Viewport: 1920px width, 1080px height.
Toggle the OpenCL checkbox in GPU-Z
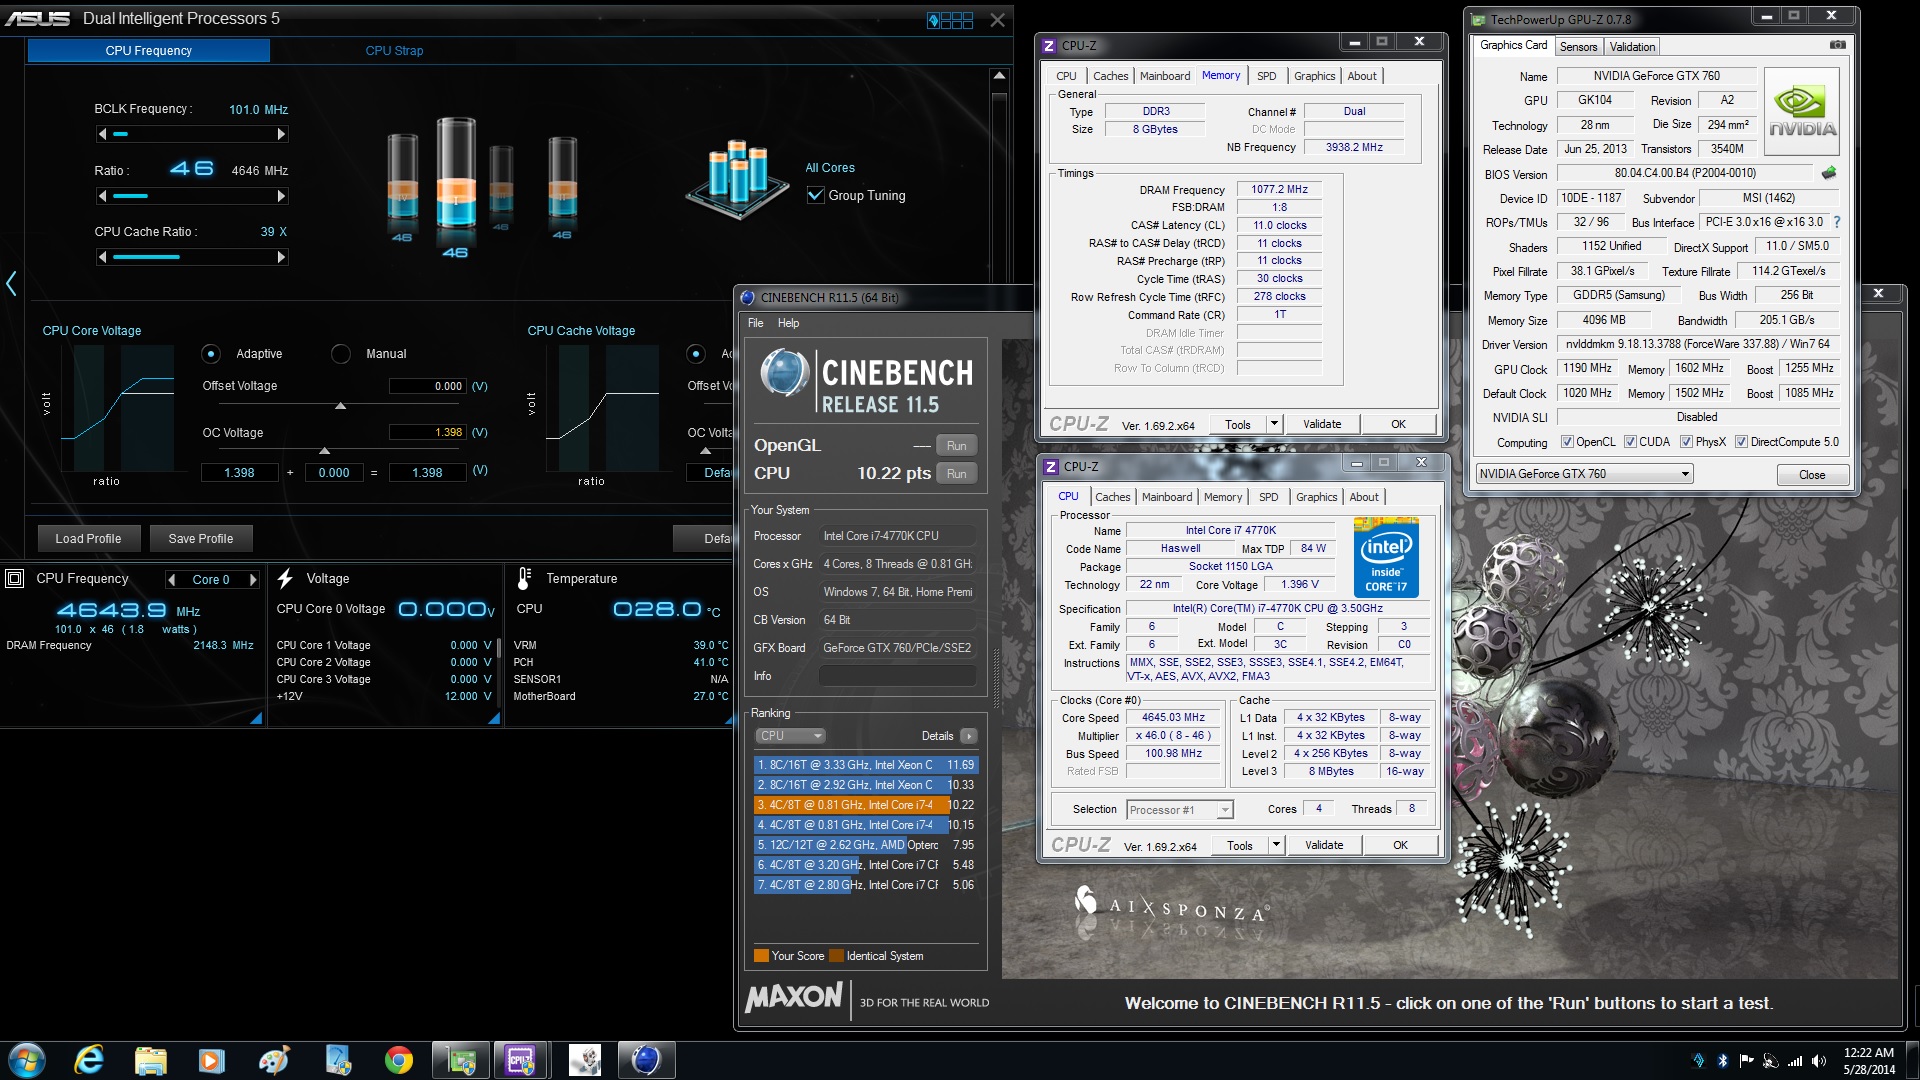pos(1567,442)
